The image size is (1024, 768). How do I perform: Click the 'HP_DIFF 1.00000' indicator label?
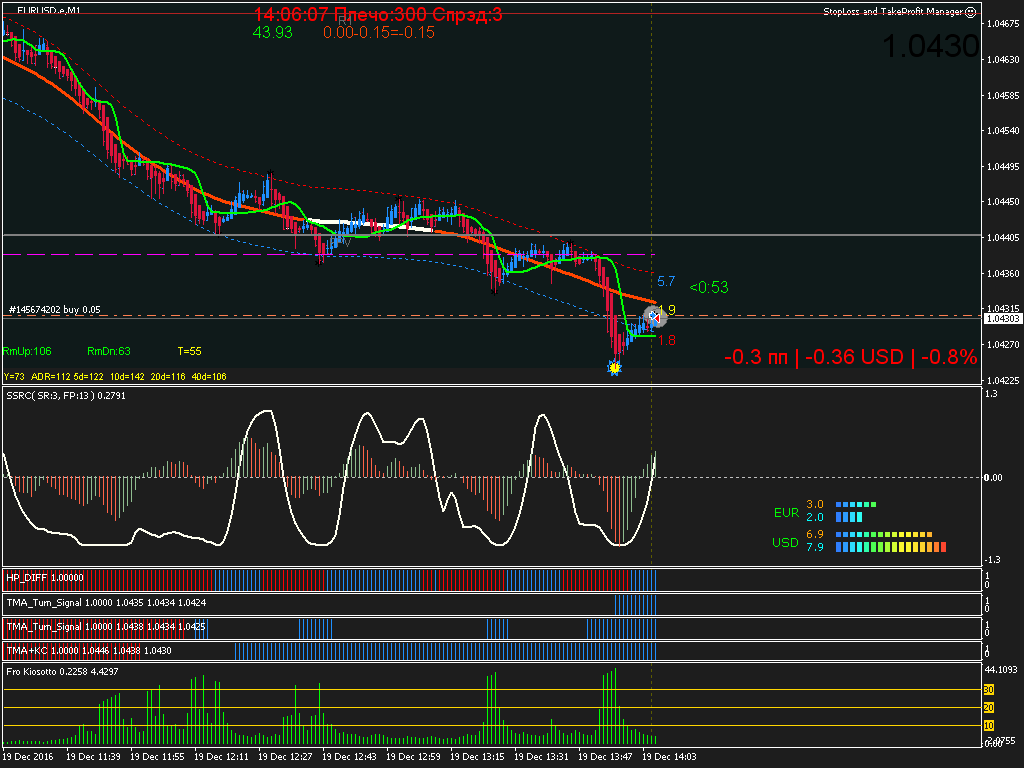pyautogui.click(x=45, y=578)
